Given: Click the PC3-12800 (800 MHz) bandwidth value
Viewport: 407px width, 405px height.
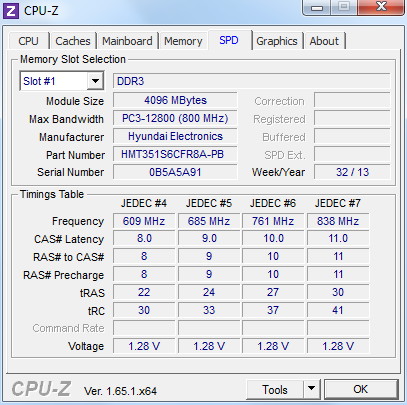Looking at the screenshot, I should (x=175, y=118).
